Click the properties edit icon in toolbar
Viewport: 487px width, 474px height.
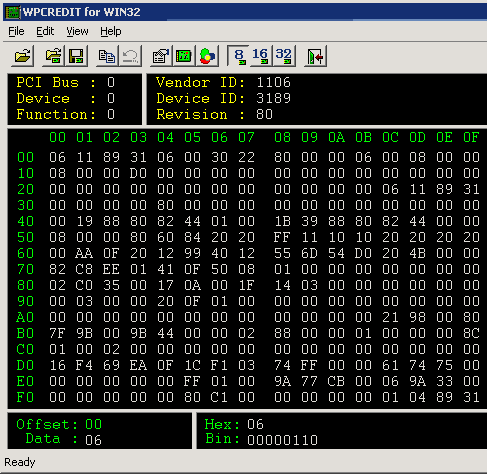161,56
